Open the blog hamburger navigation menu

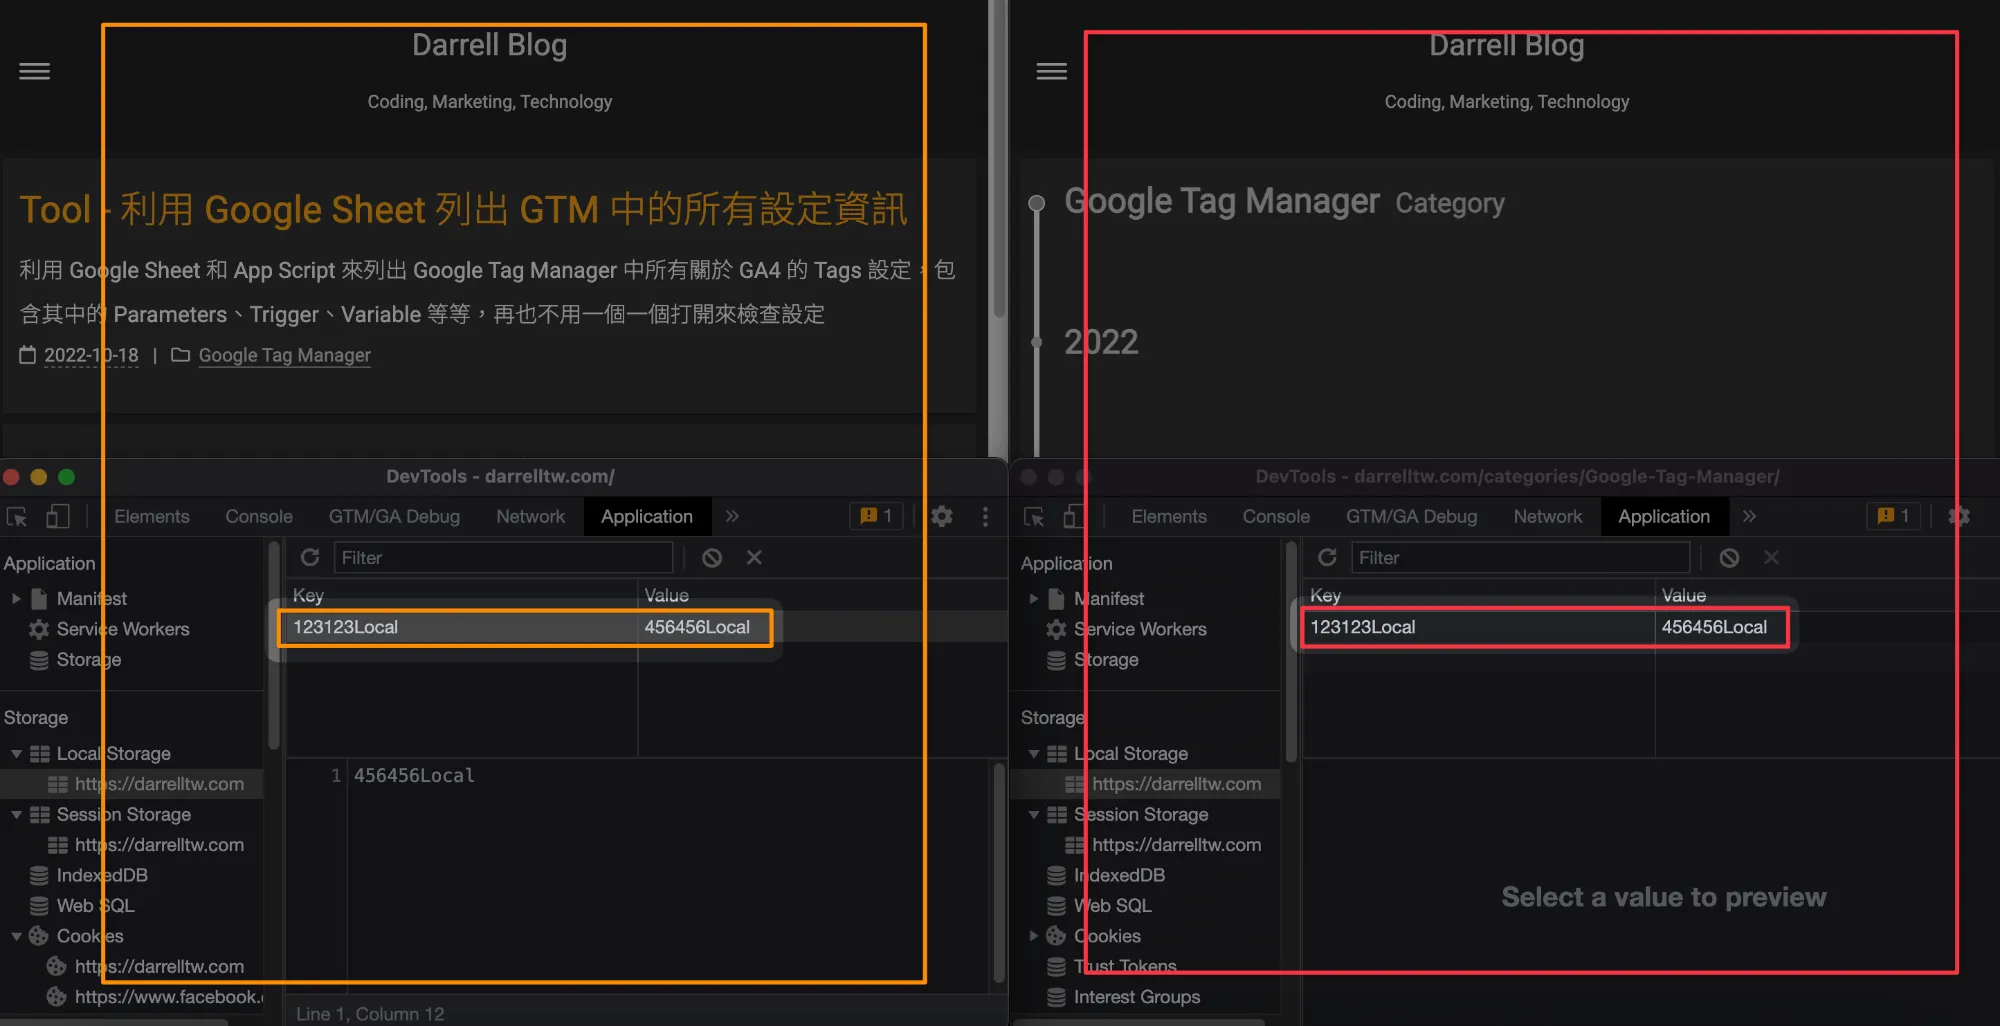click(33, 71)
